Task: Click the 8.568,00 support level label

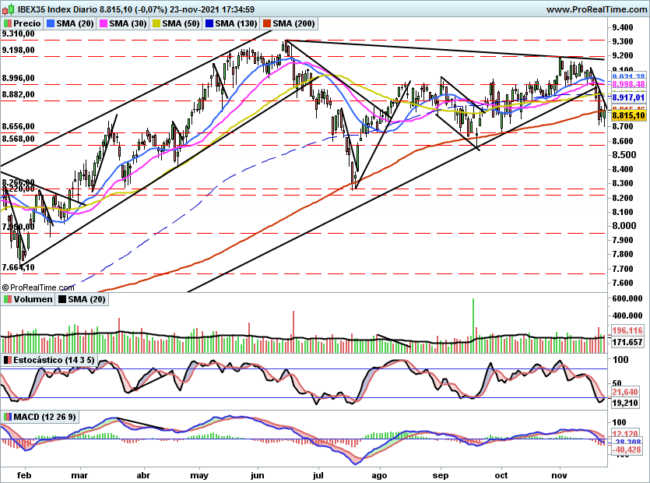Action: [18, 138]
